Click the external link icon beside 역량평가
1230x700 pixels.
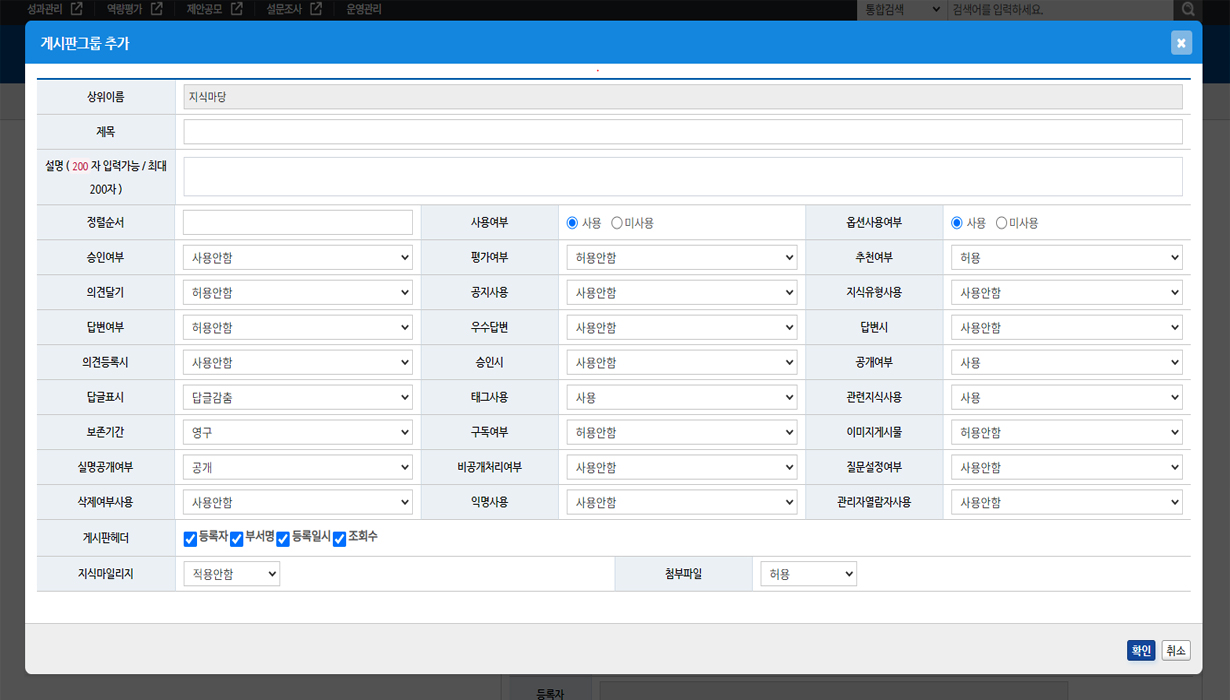point(157,9)
